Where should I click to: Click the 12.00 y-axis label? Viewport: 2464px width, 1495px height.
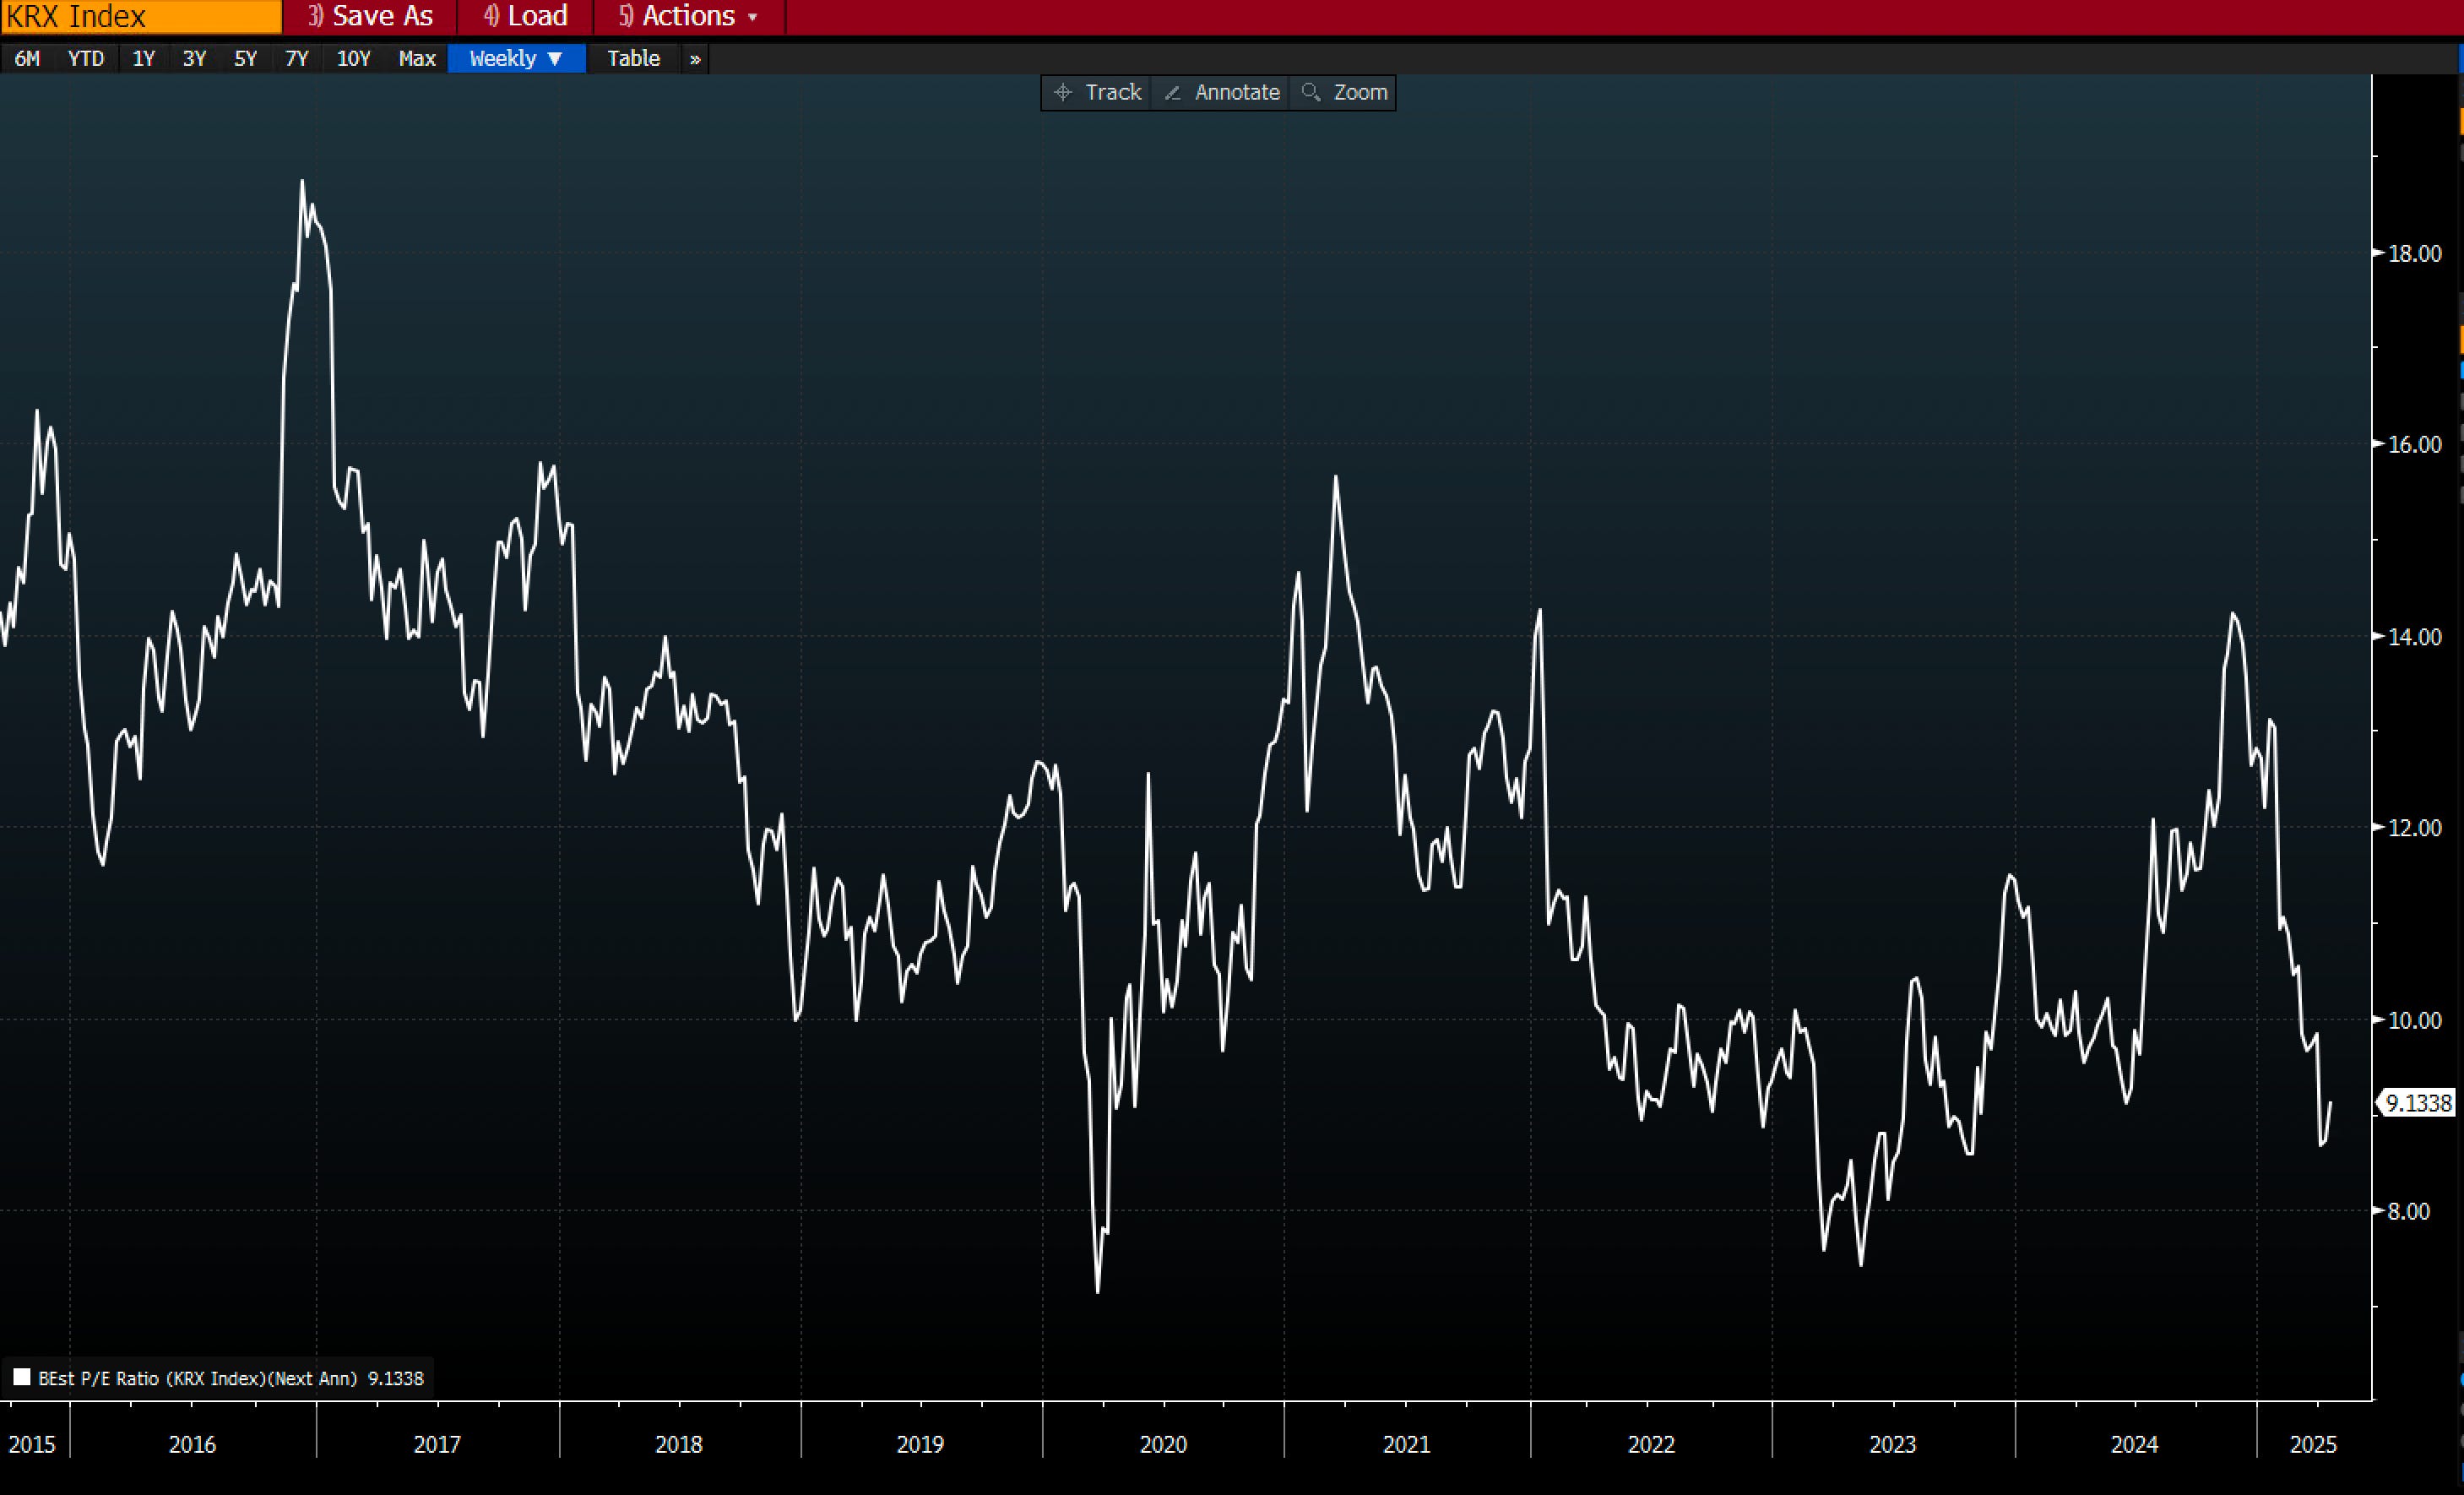click(x=2414, y=828)
